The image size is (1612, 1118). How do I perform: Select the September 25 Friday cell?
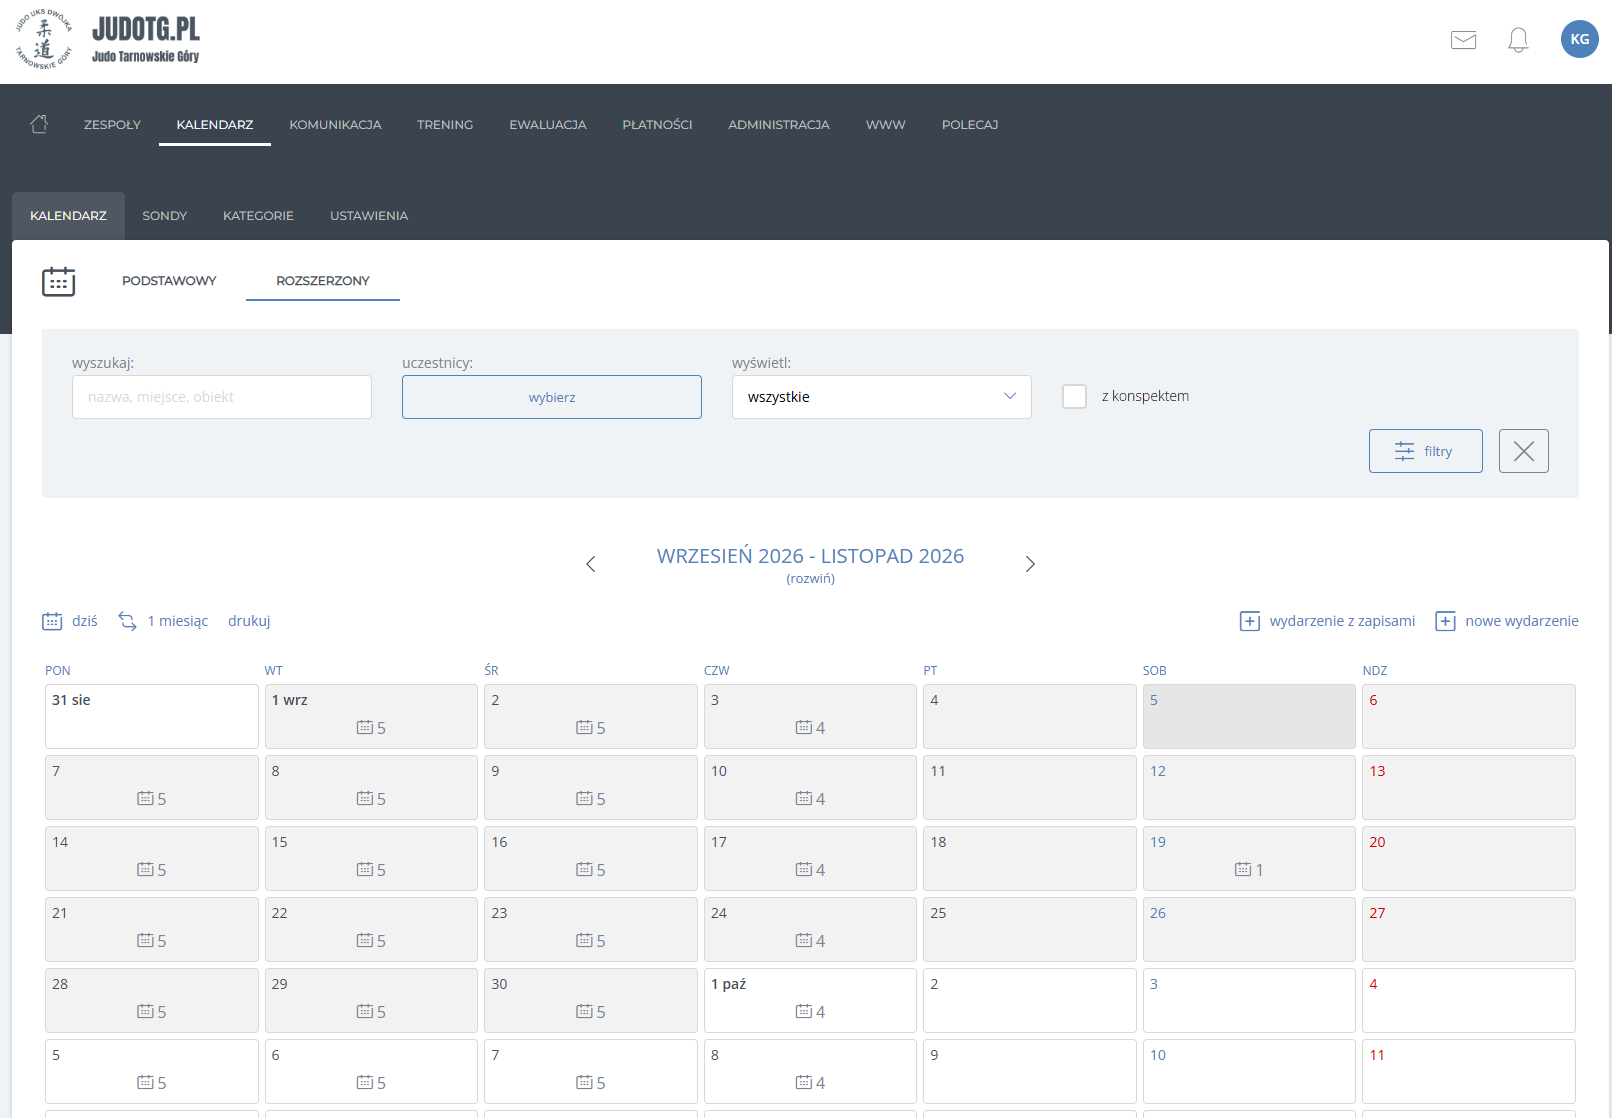[x=1029, y=929]
